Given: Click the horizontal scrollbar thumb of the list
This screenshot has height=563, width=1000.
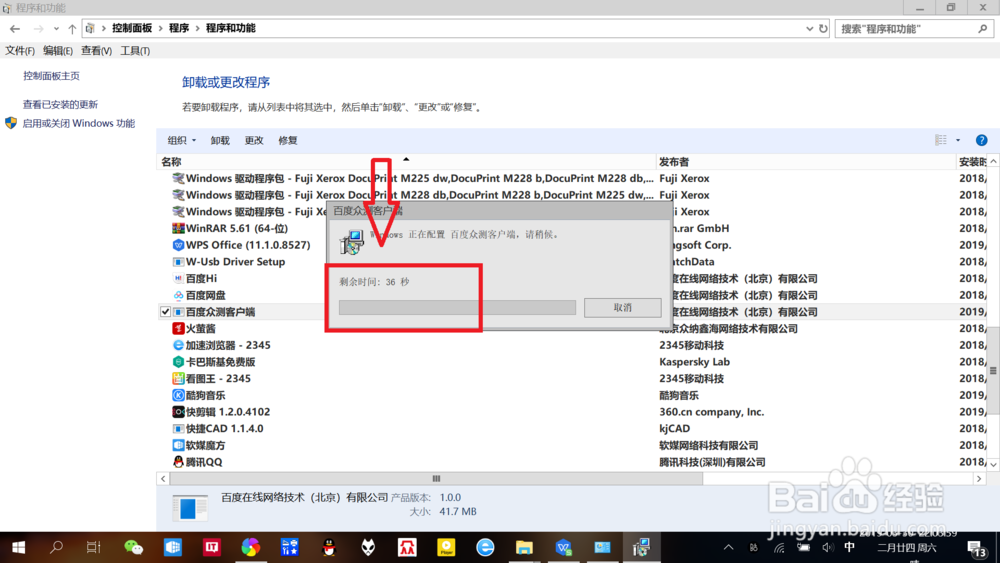Looking at the screenshot, I should (436, 478).
